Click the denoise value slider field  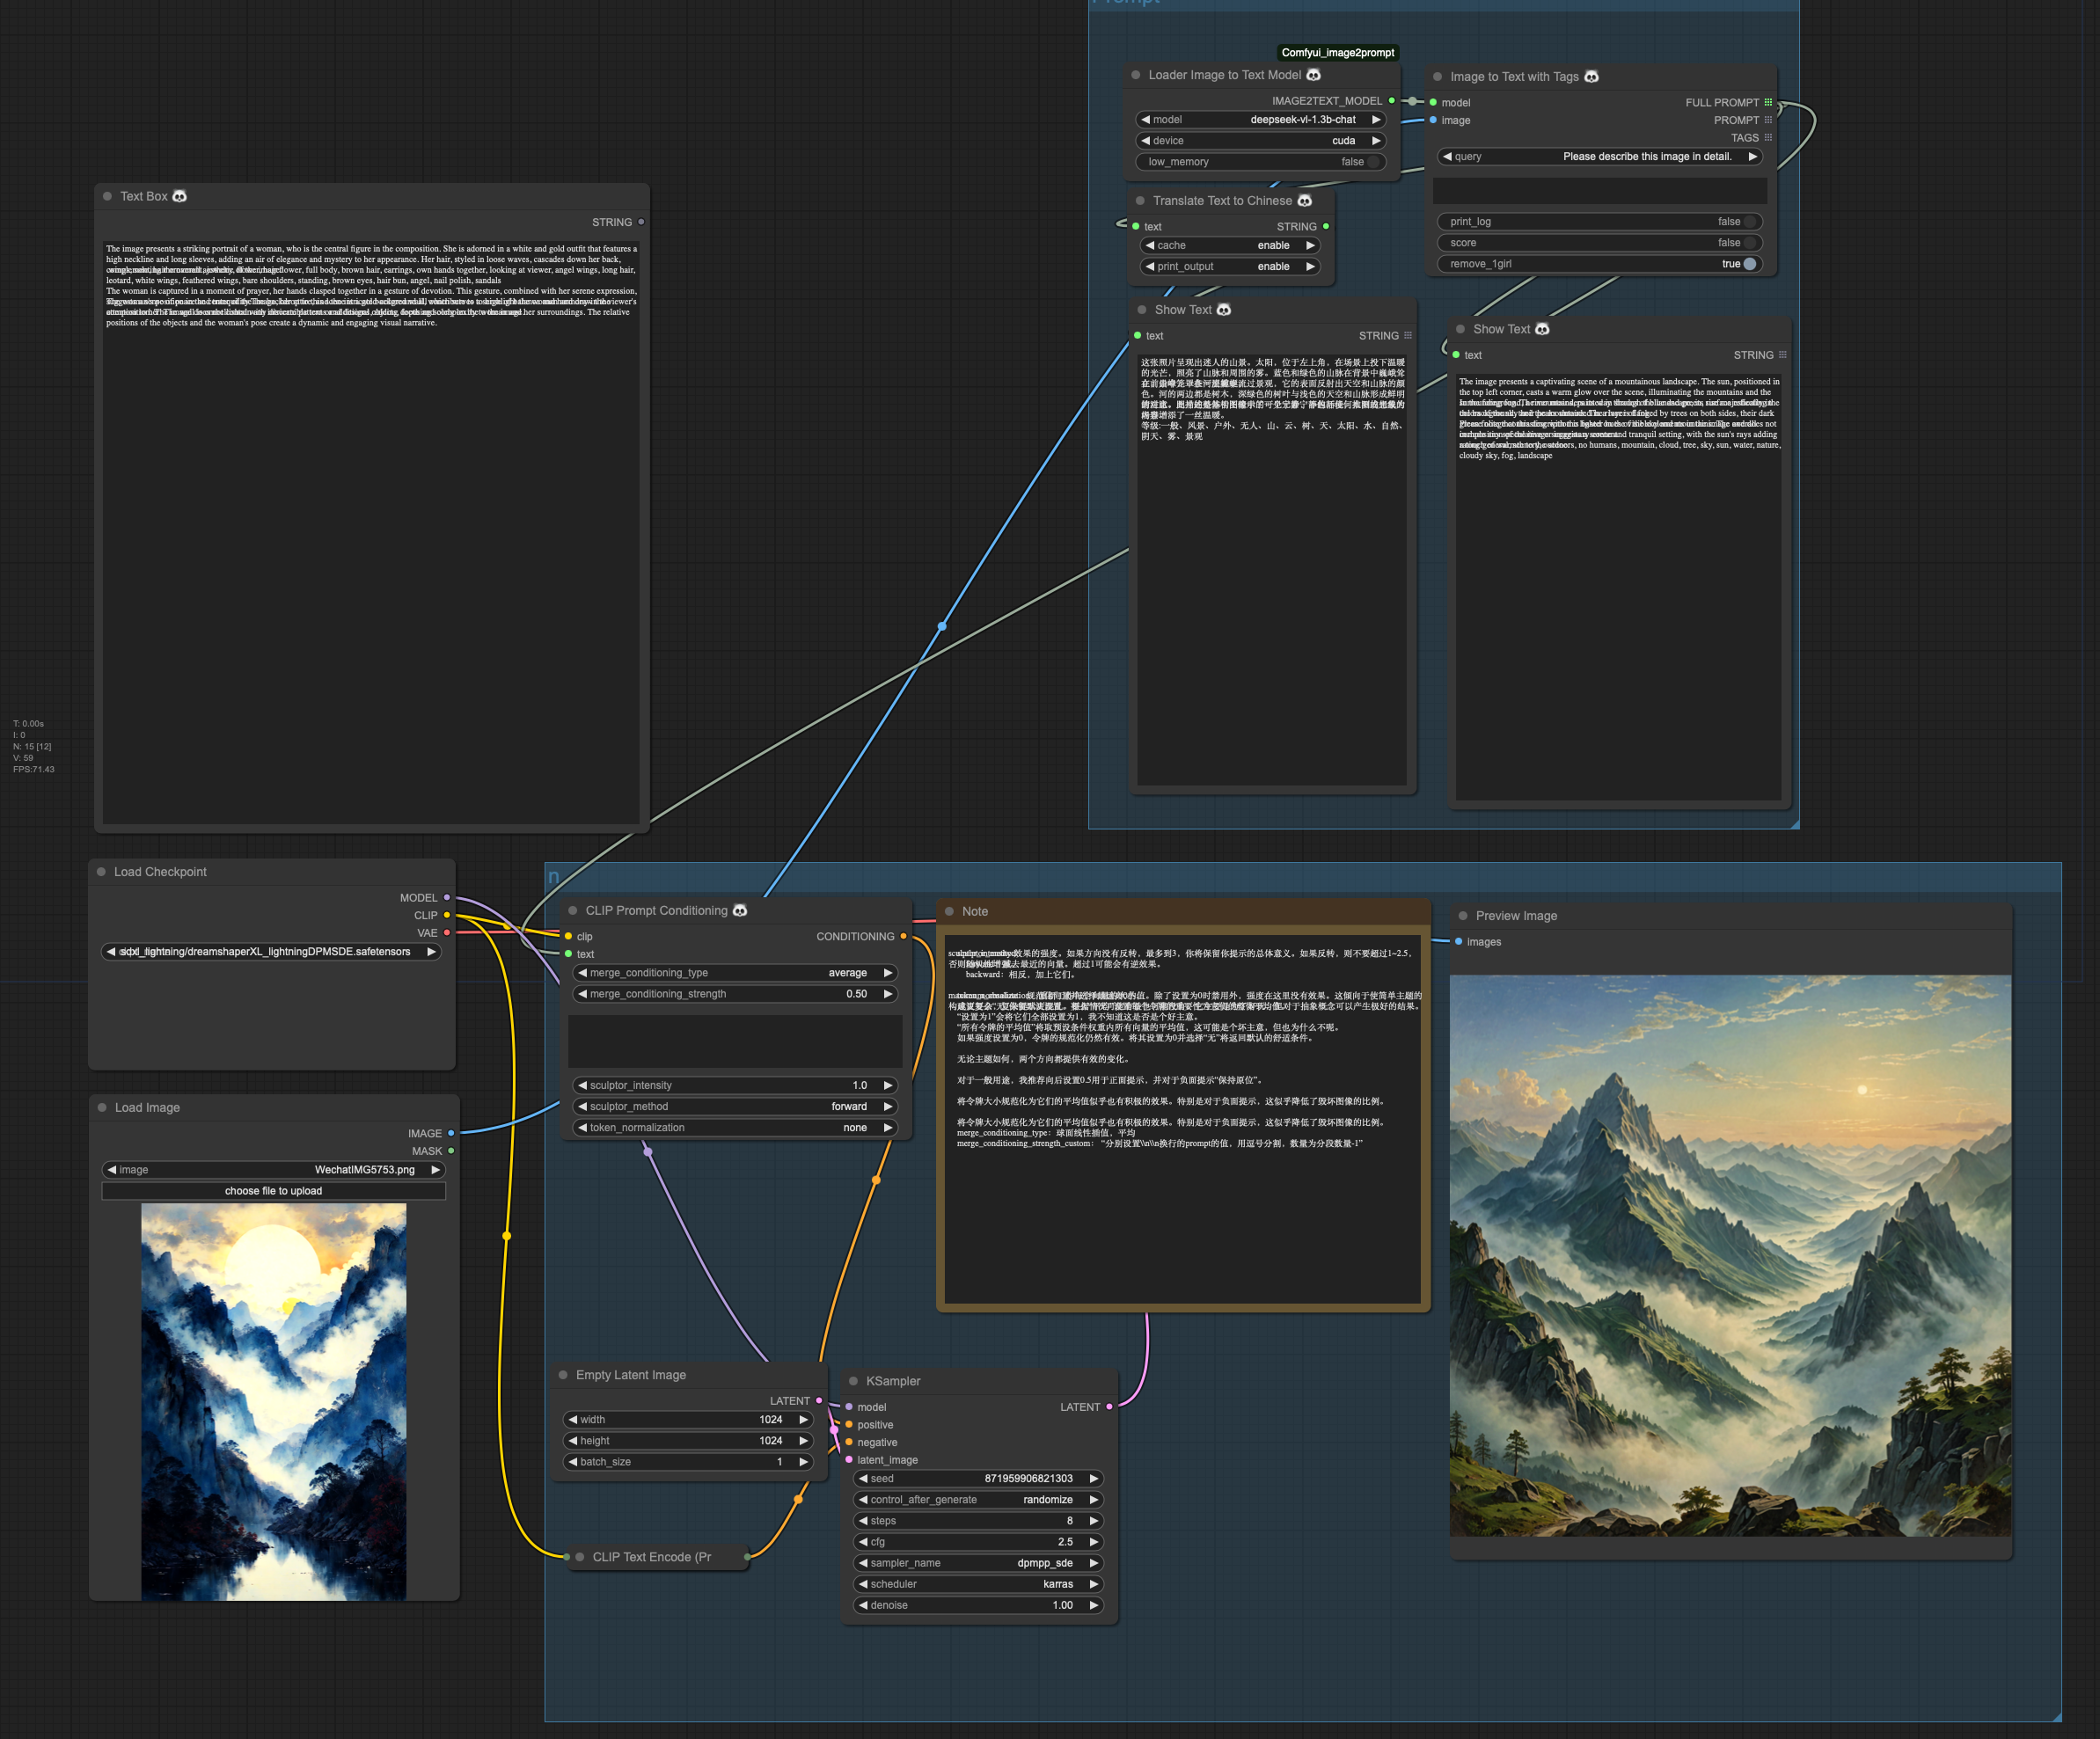tap(978, 1605)
